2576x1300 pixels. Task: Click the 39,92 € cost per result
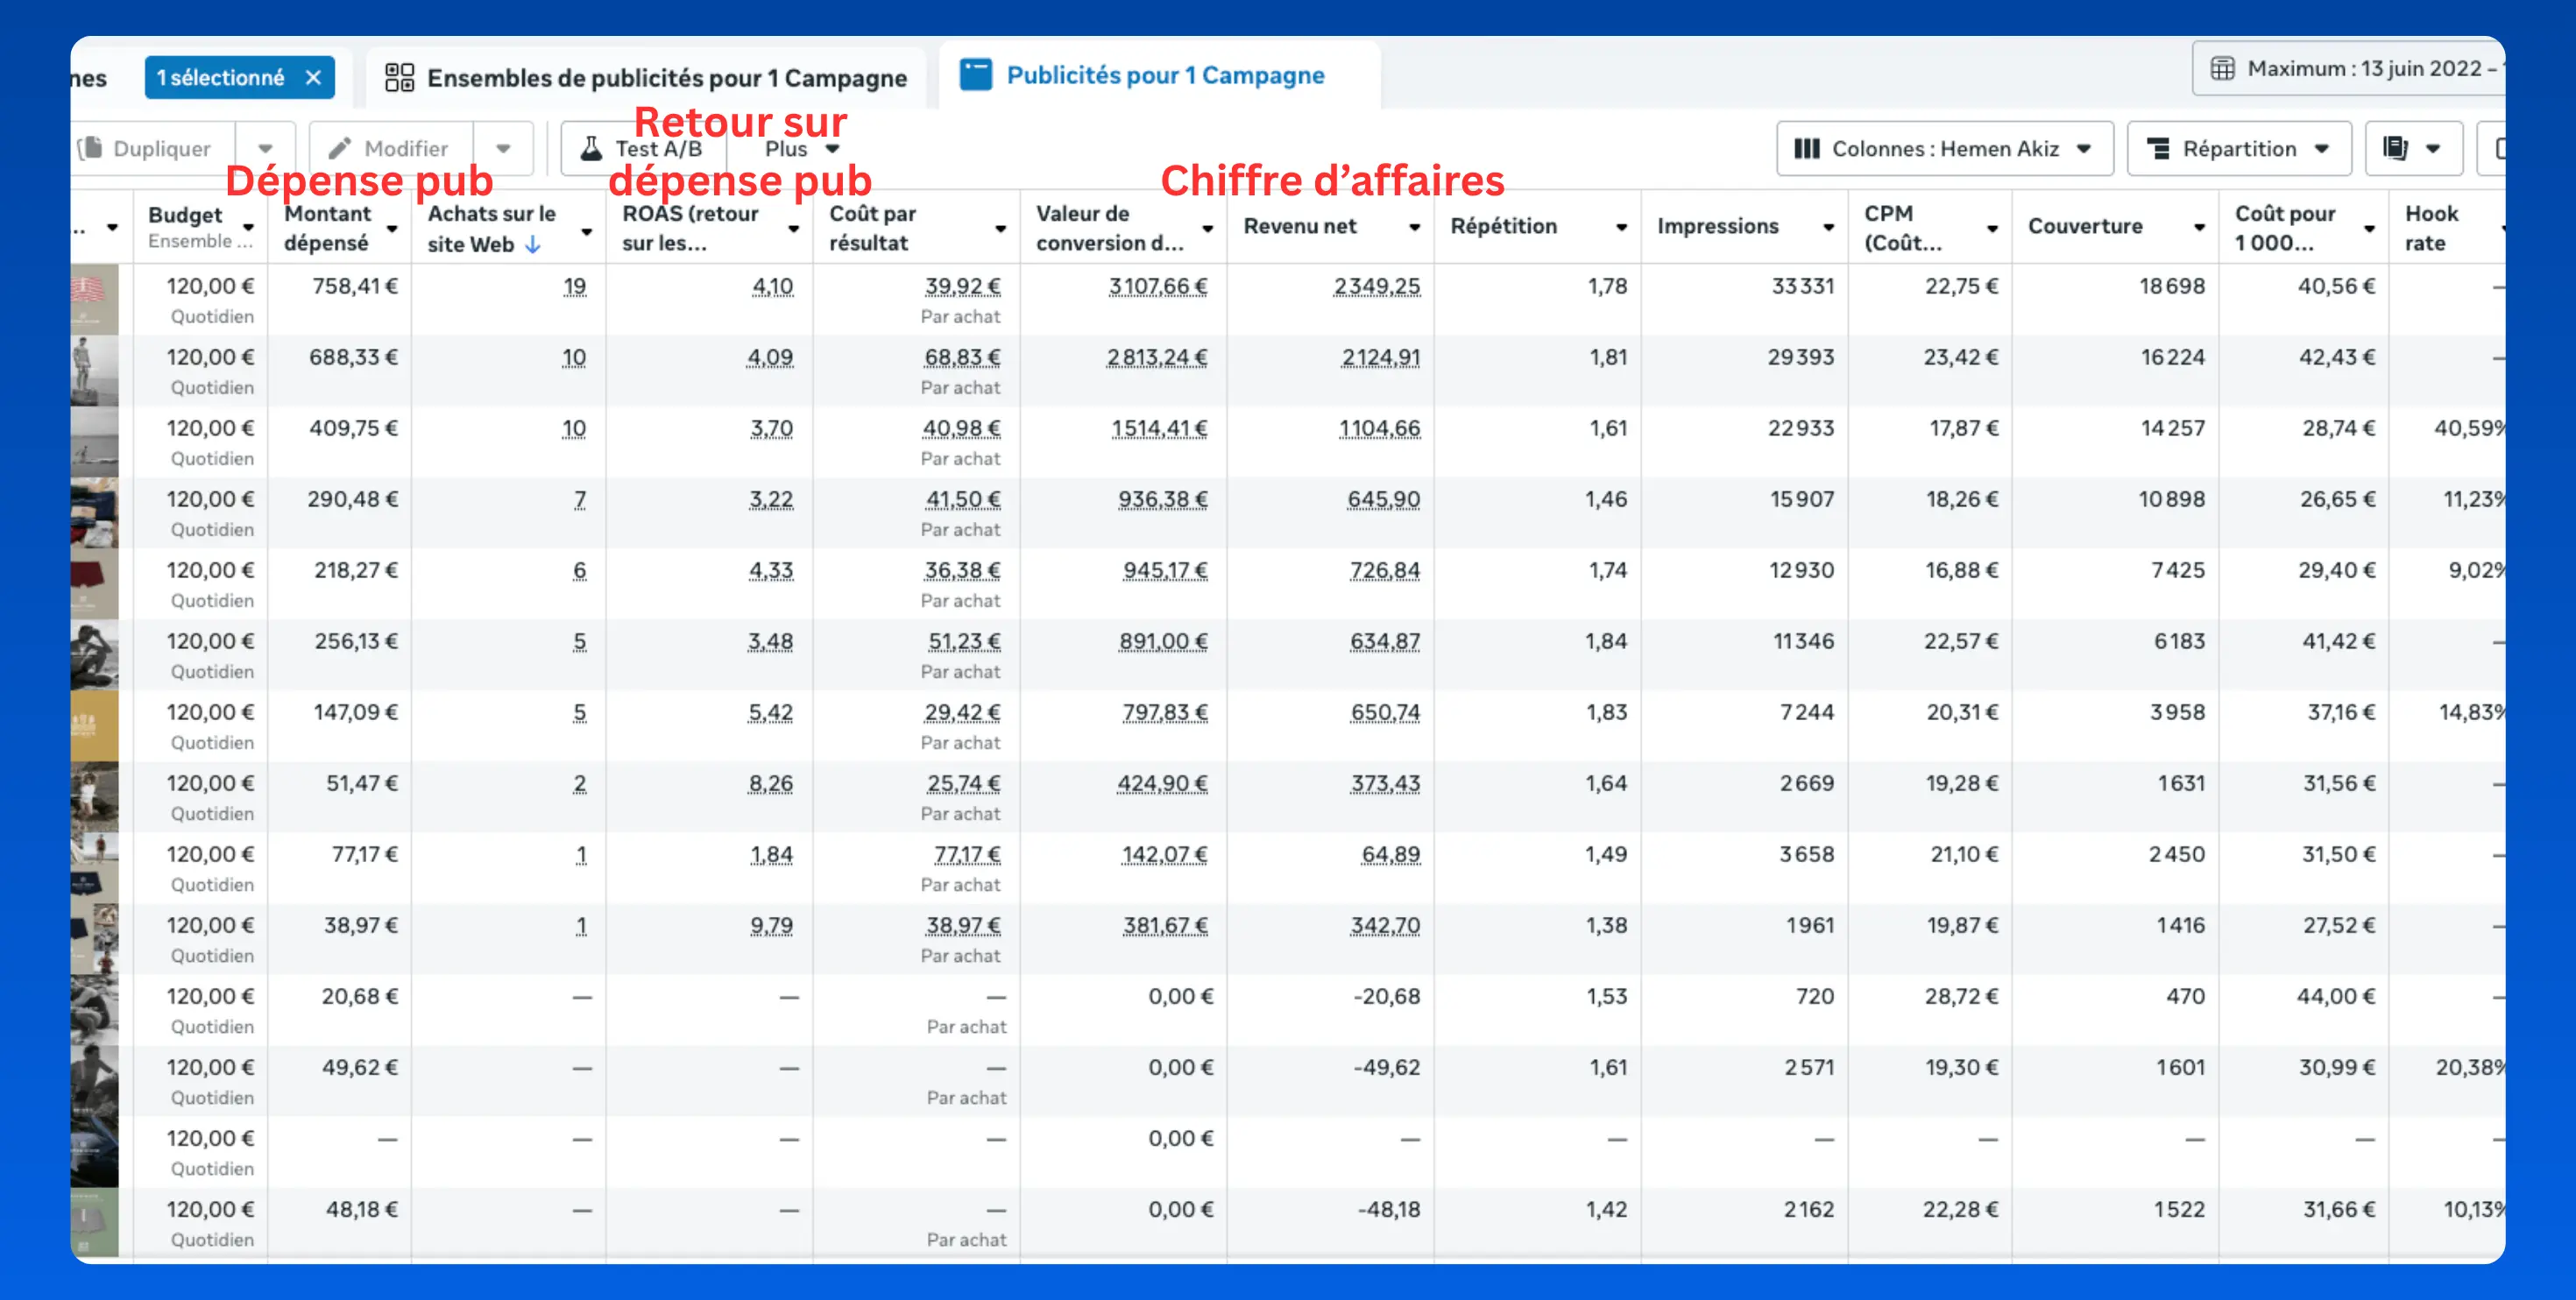[x=961, y=286]
